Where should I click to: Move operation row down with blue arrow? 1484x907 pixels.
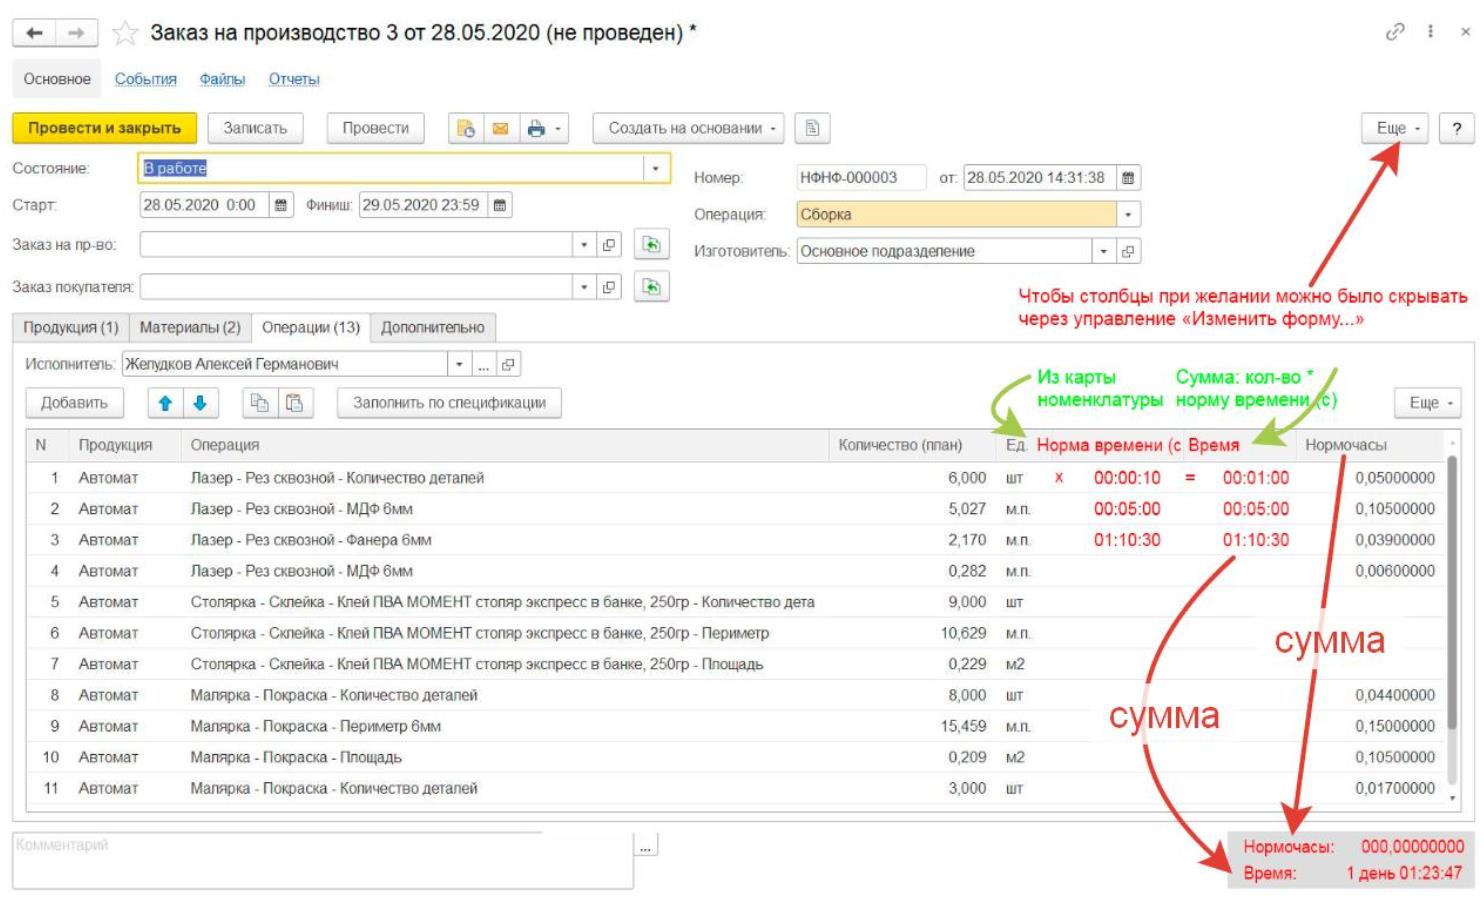point(200,403)
